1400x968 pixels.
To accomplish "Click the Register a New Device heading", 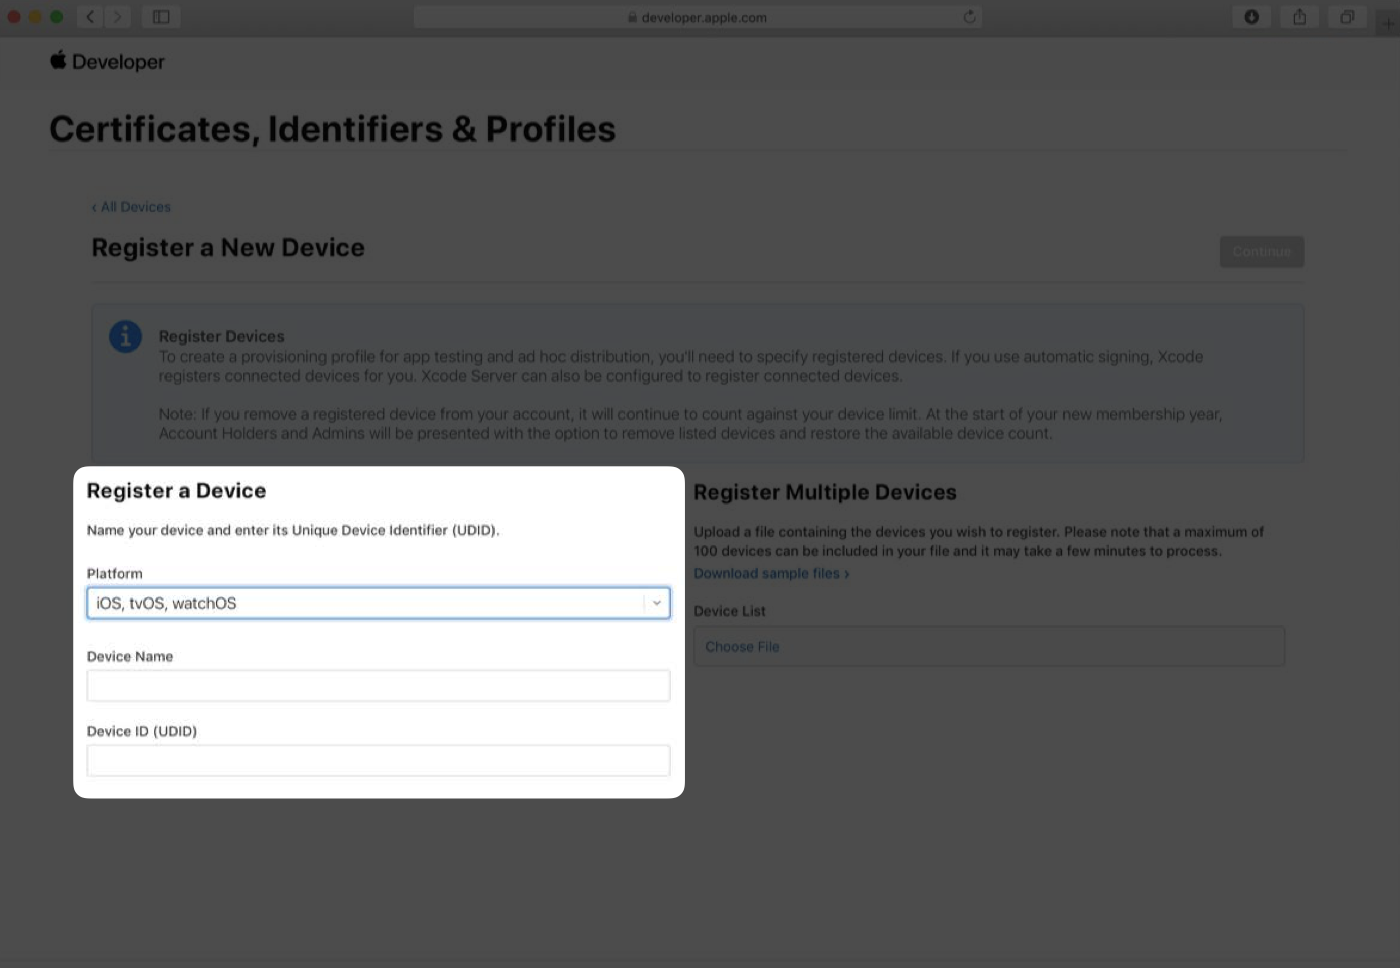I will pos(228,248).
